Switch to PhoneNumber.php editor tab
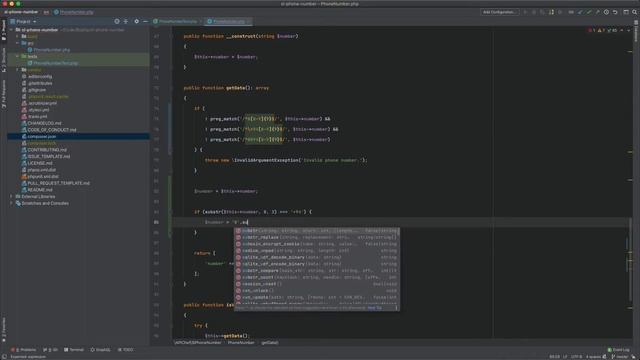The width and height of the screenshot is (640, 360). 229,21
